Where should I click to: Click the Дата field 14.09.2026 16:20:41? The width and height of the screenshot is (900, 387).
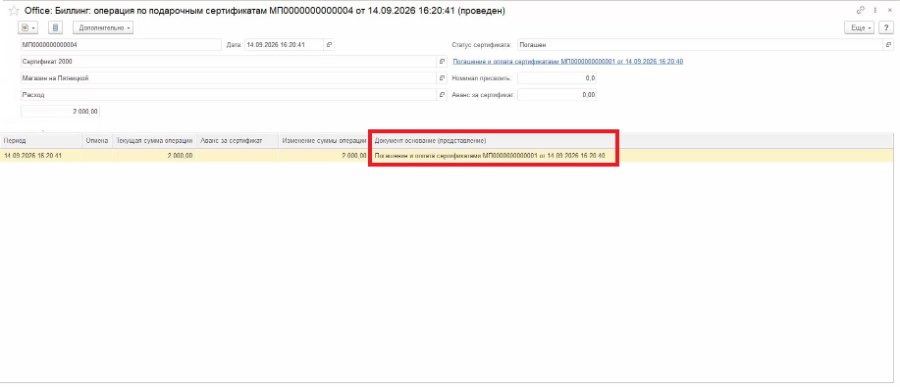pos(284,45)
